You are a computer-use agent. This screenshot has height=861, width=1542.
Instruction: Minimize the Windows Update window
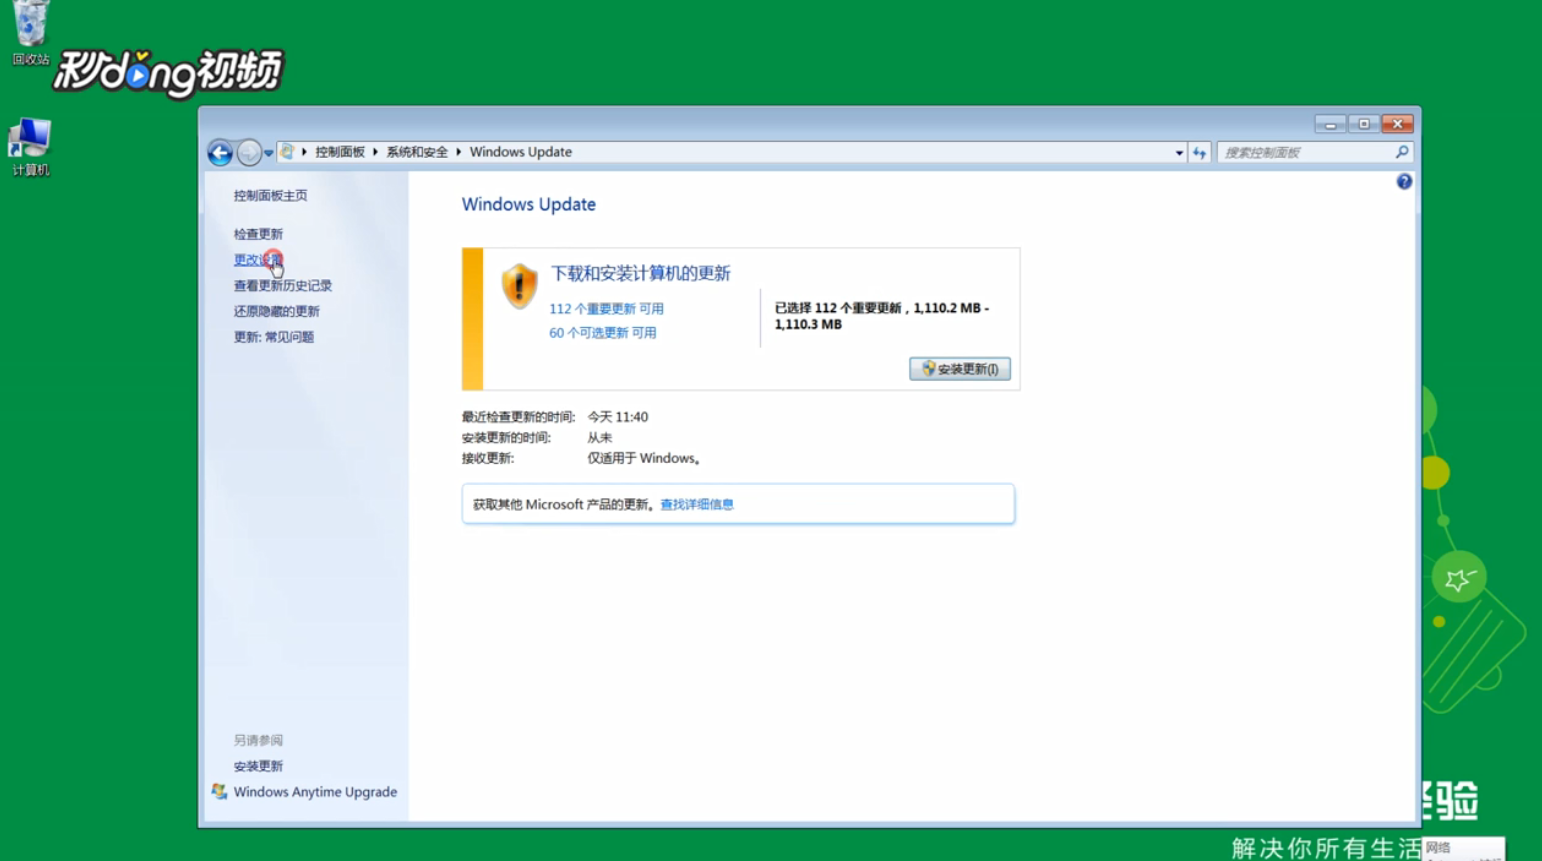coord(1329,124)
